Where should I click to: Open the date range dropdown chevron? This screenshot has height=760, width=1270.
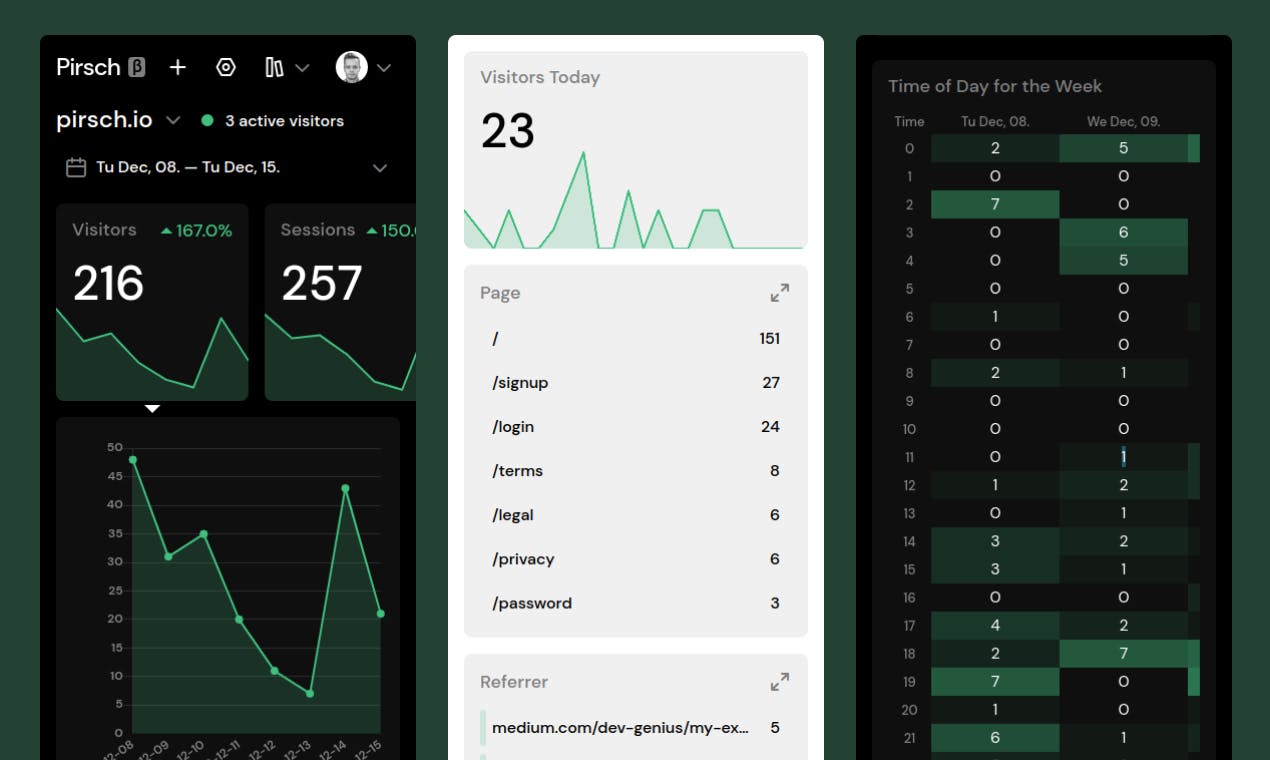pyautogui.click(x=380, y=168)
